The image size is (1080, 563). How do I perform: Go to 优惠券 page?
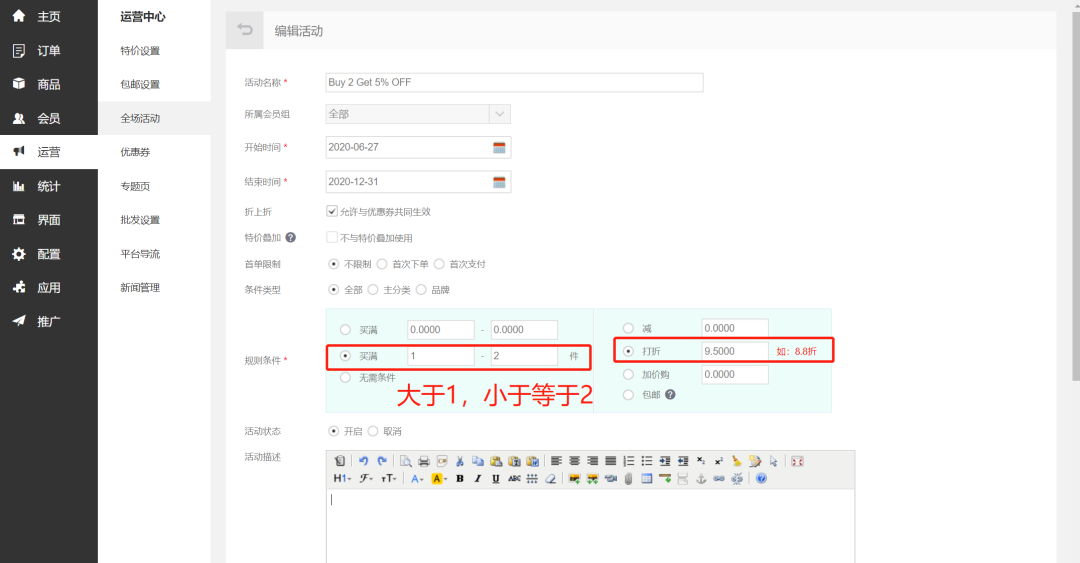135,152
